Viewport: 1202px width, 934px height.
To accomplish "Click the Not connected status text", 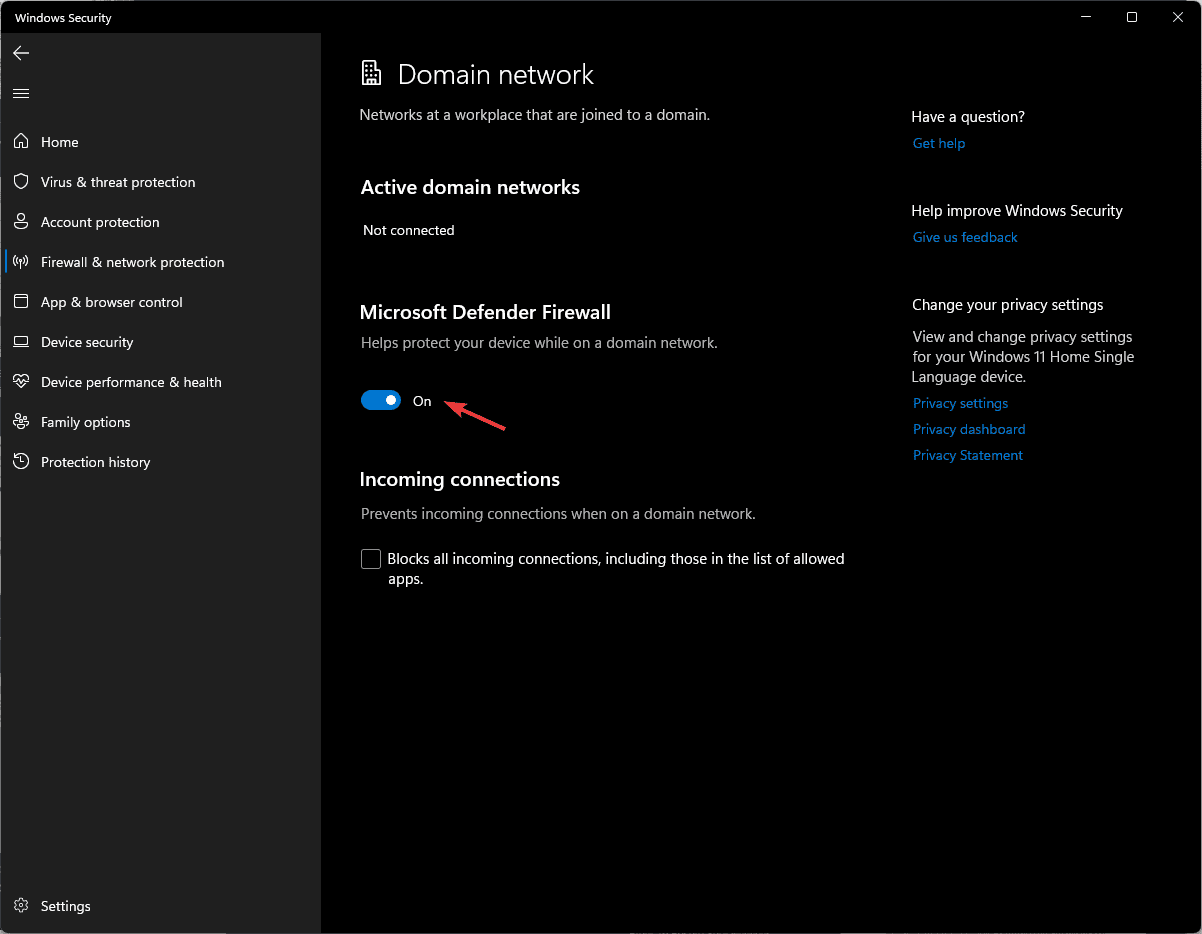I will pos(409,230).
